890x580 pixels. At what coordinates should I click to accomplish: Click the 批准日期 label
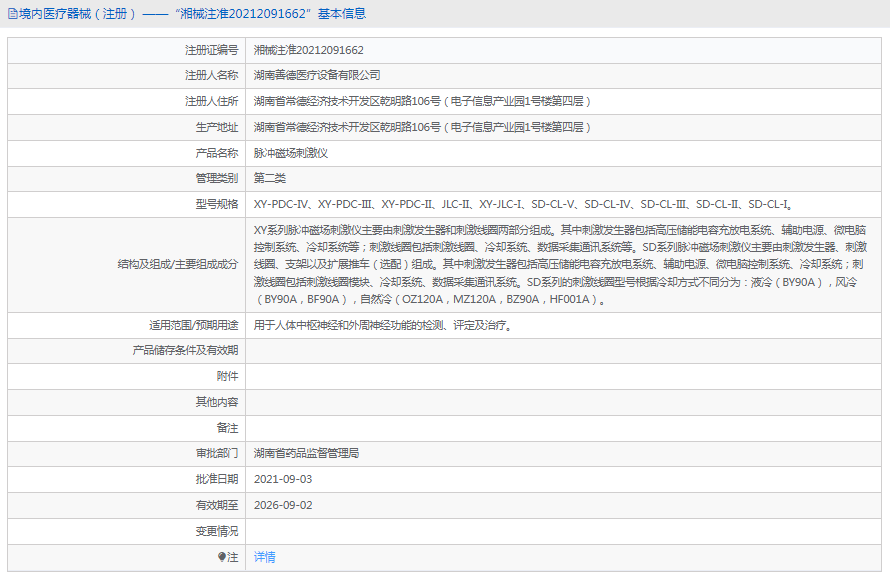pyautogui.click(x=217, y=479)
